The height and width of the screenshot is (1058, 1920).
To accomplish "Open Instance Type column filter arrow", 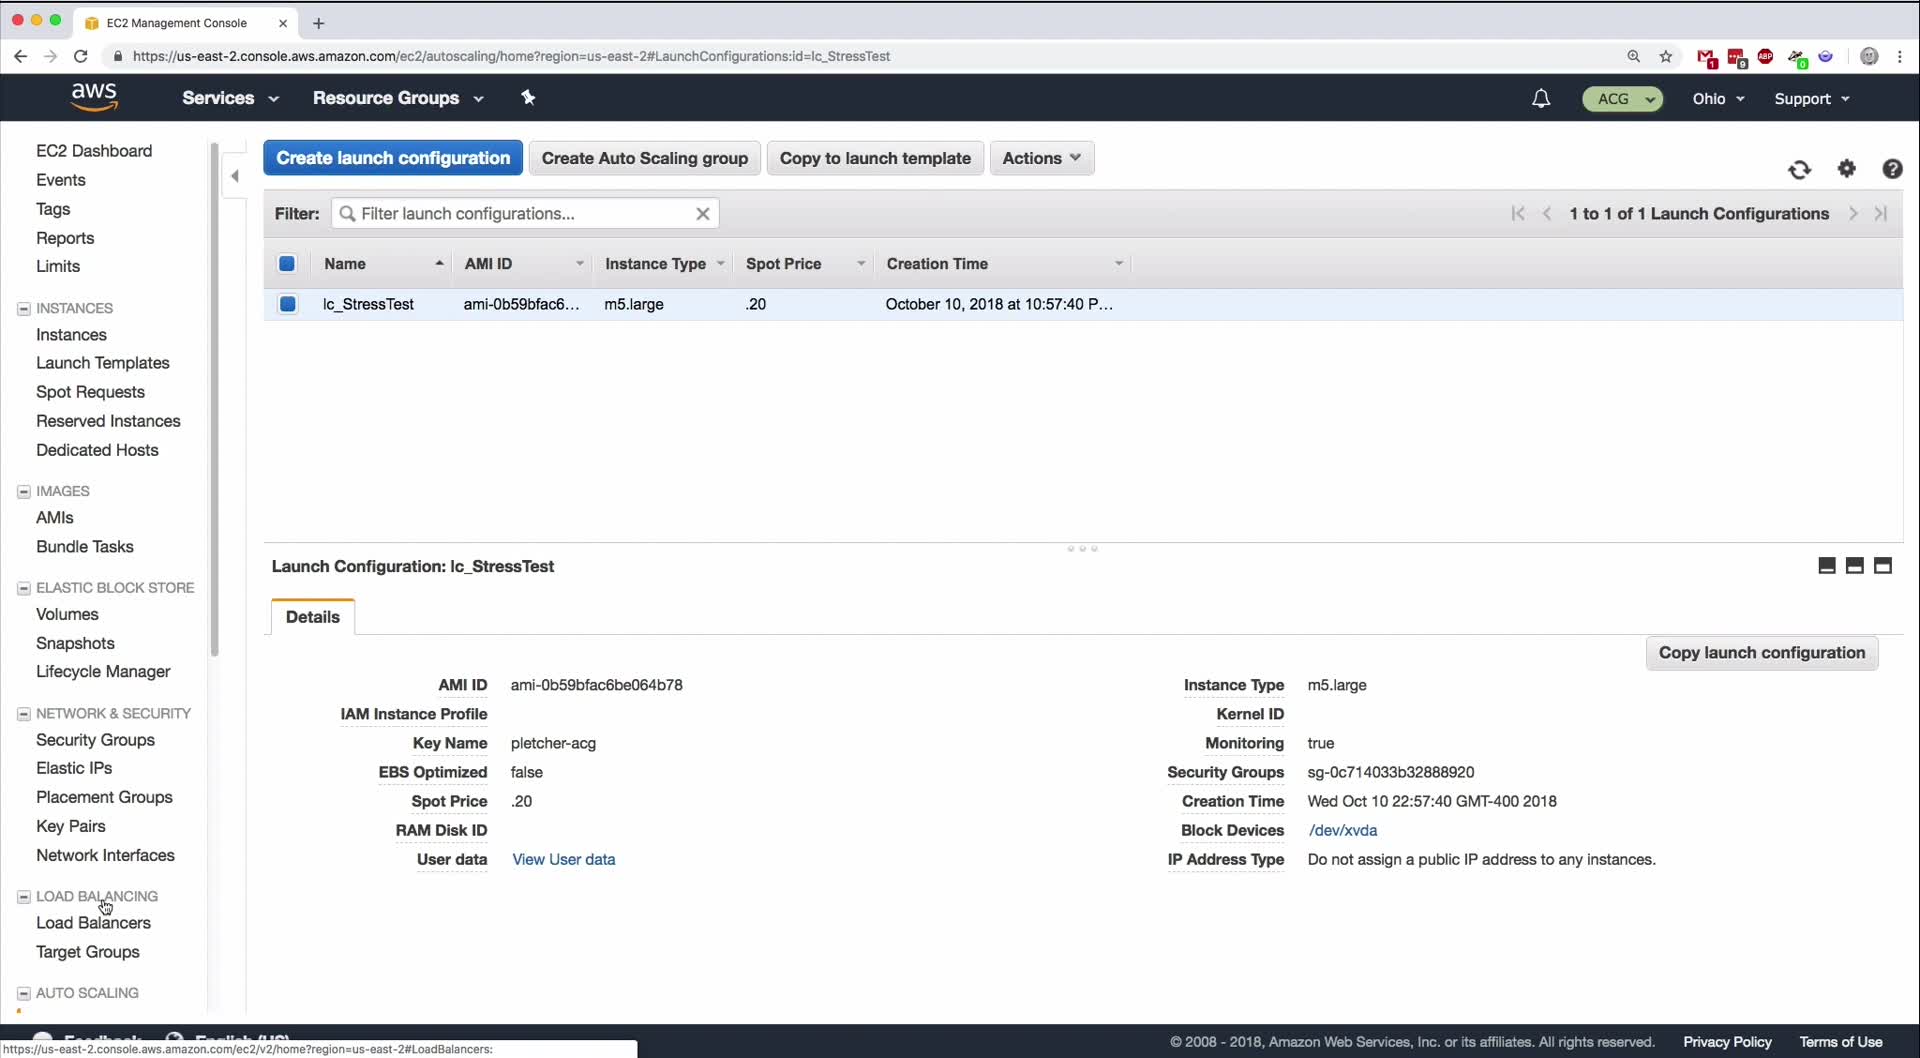I will coord(720,264).
